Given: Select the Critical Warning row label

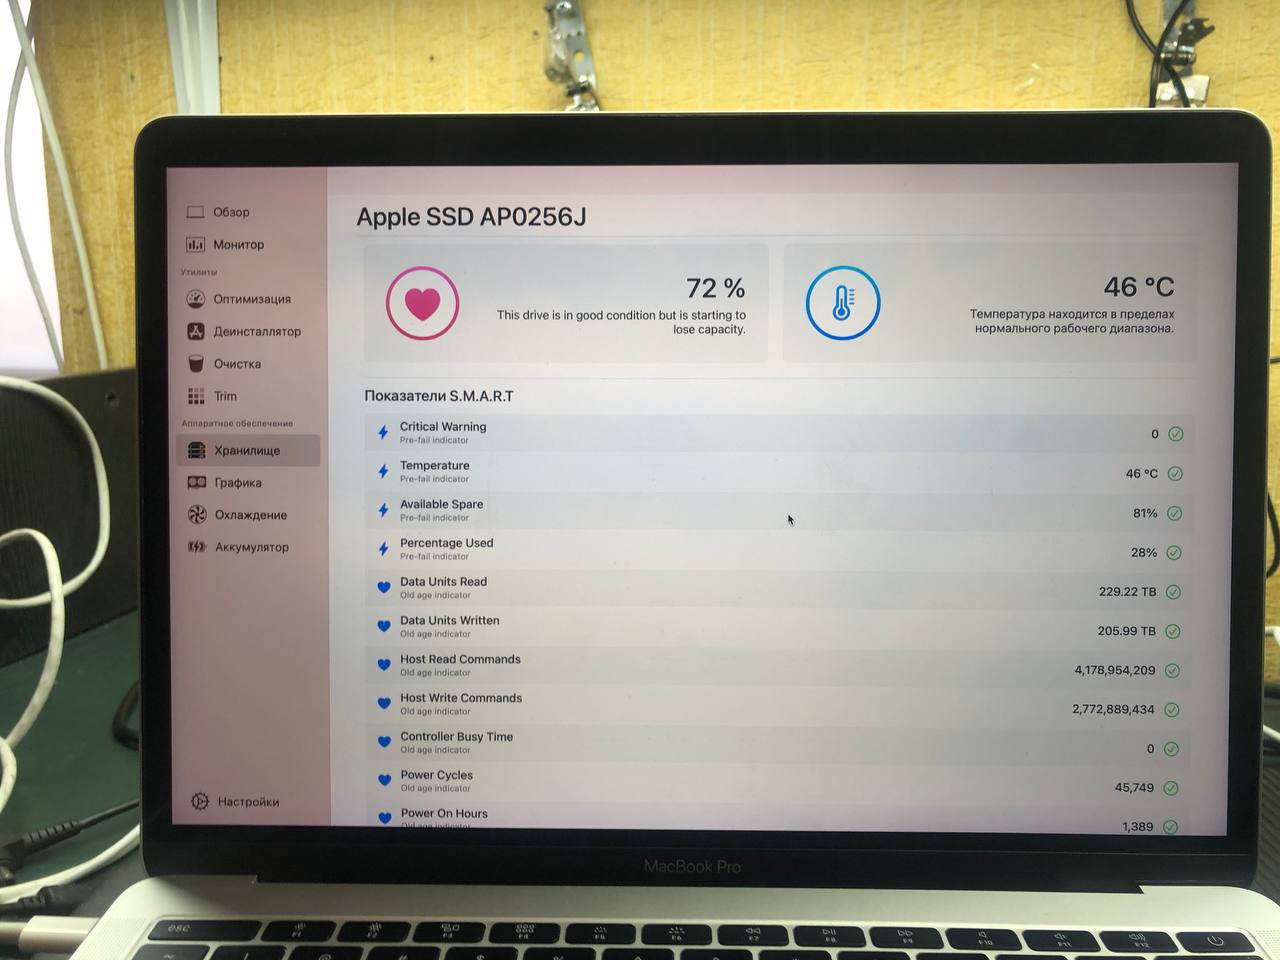Looking at the screenshot, I should (443, 426).
